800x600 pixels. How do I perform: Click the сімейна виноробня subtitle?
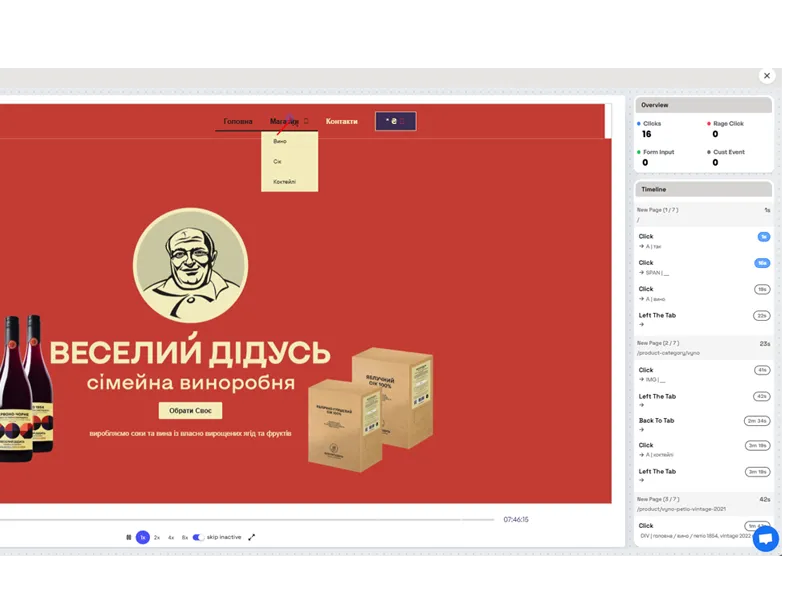tap(191, 383)
